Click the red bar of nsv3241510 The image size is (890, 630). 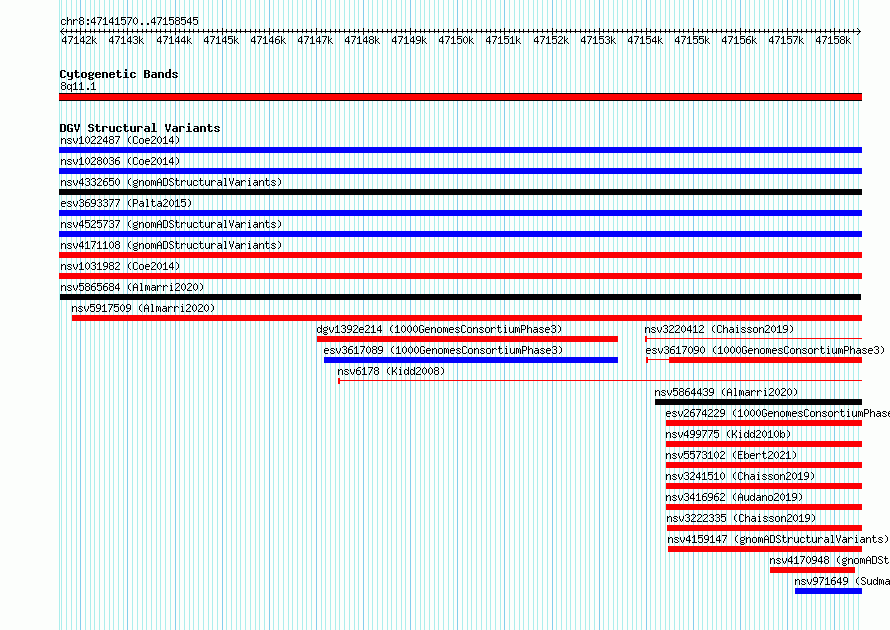pos(764,486)
